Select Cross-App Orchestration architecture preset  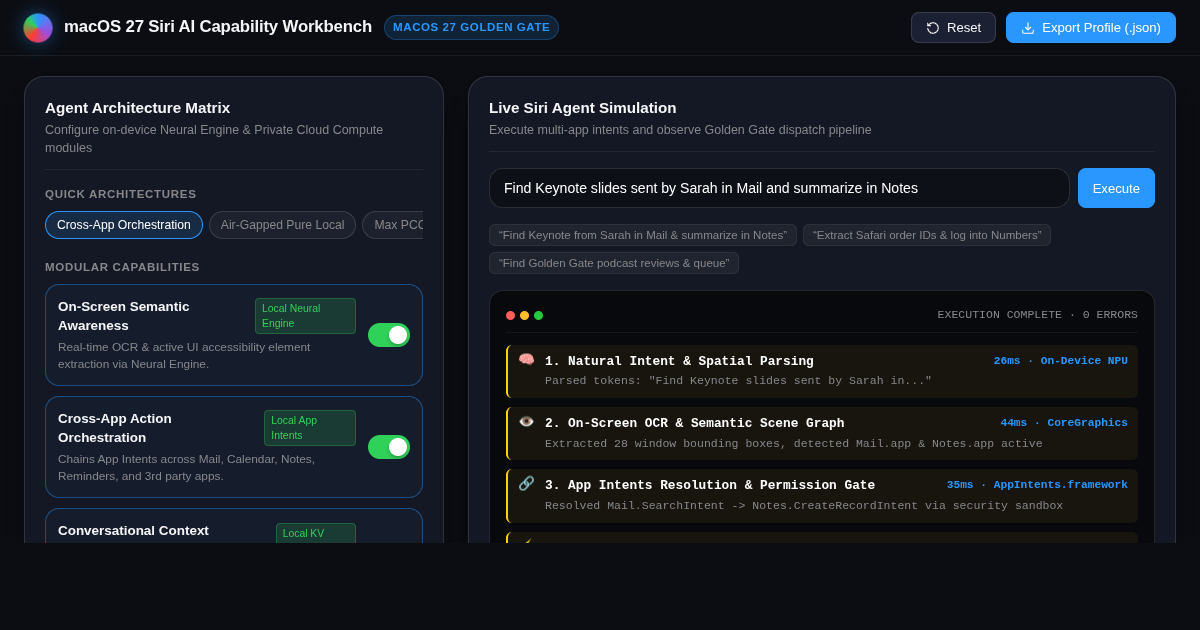[124, 225]
